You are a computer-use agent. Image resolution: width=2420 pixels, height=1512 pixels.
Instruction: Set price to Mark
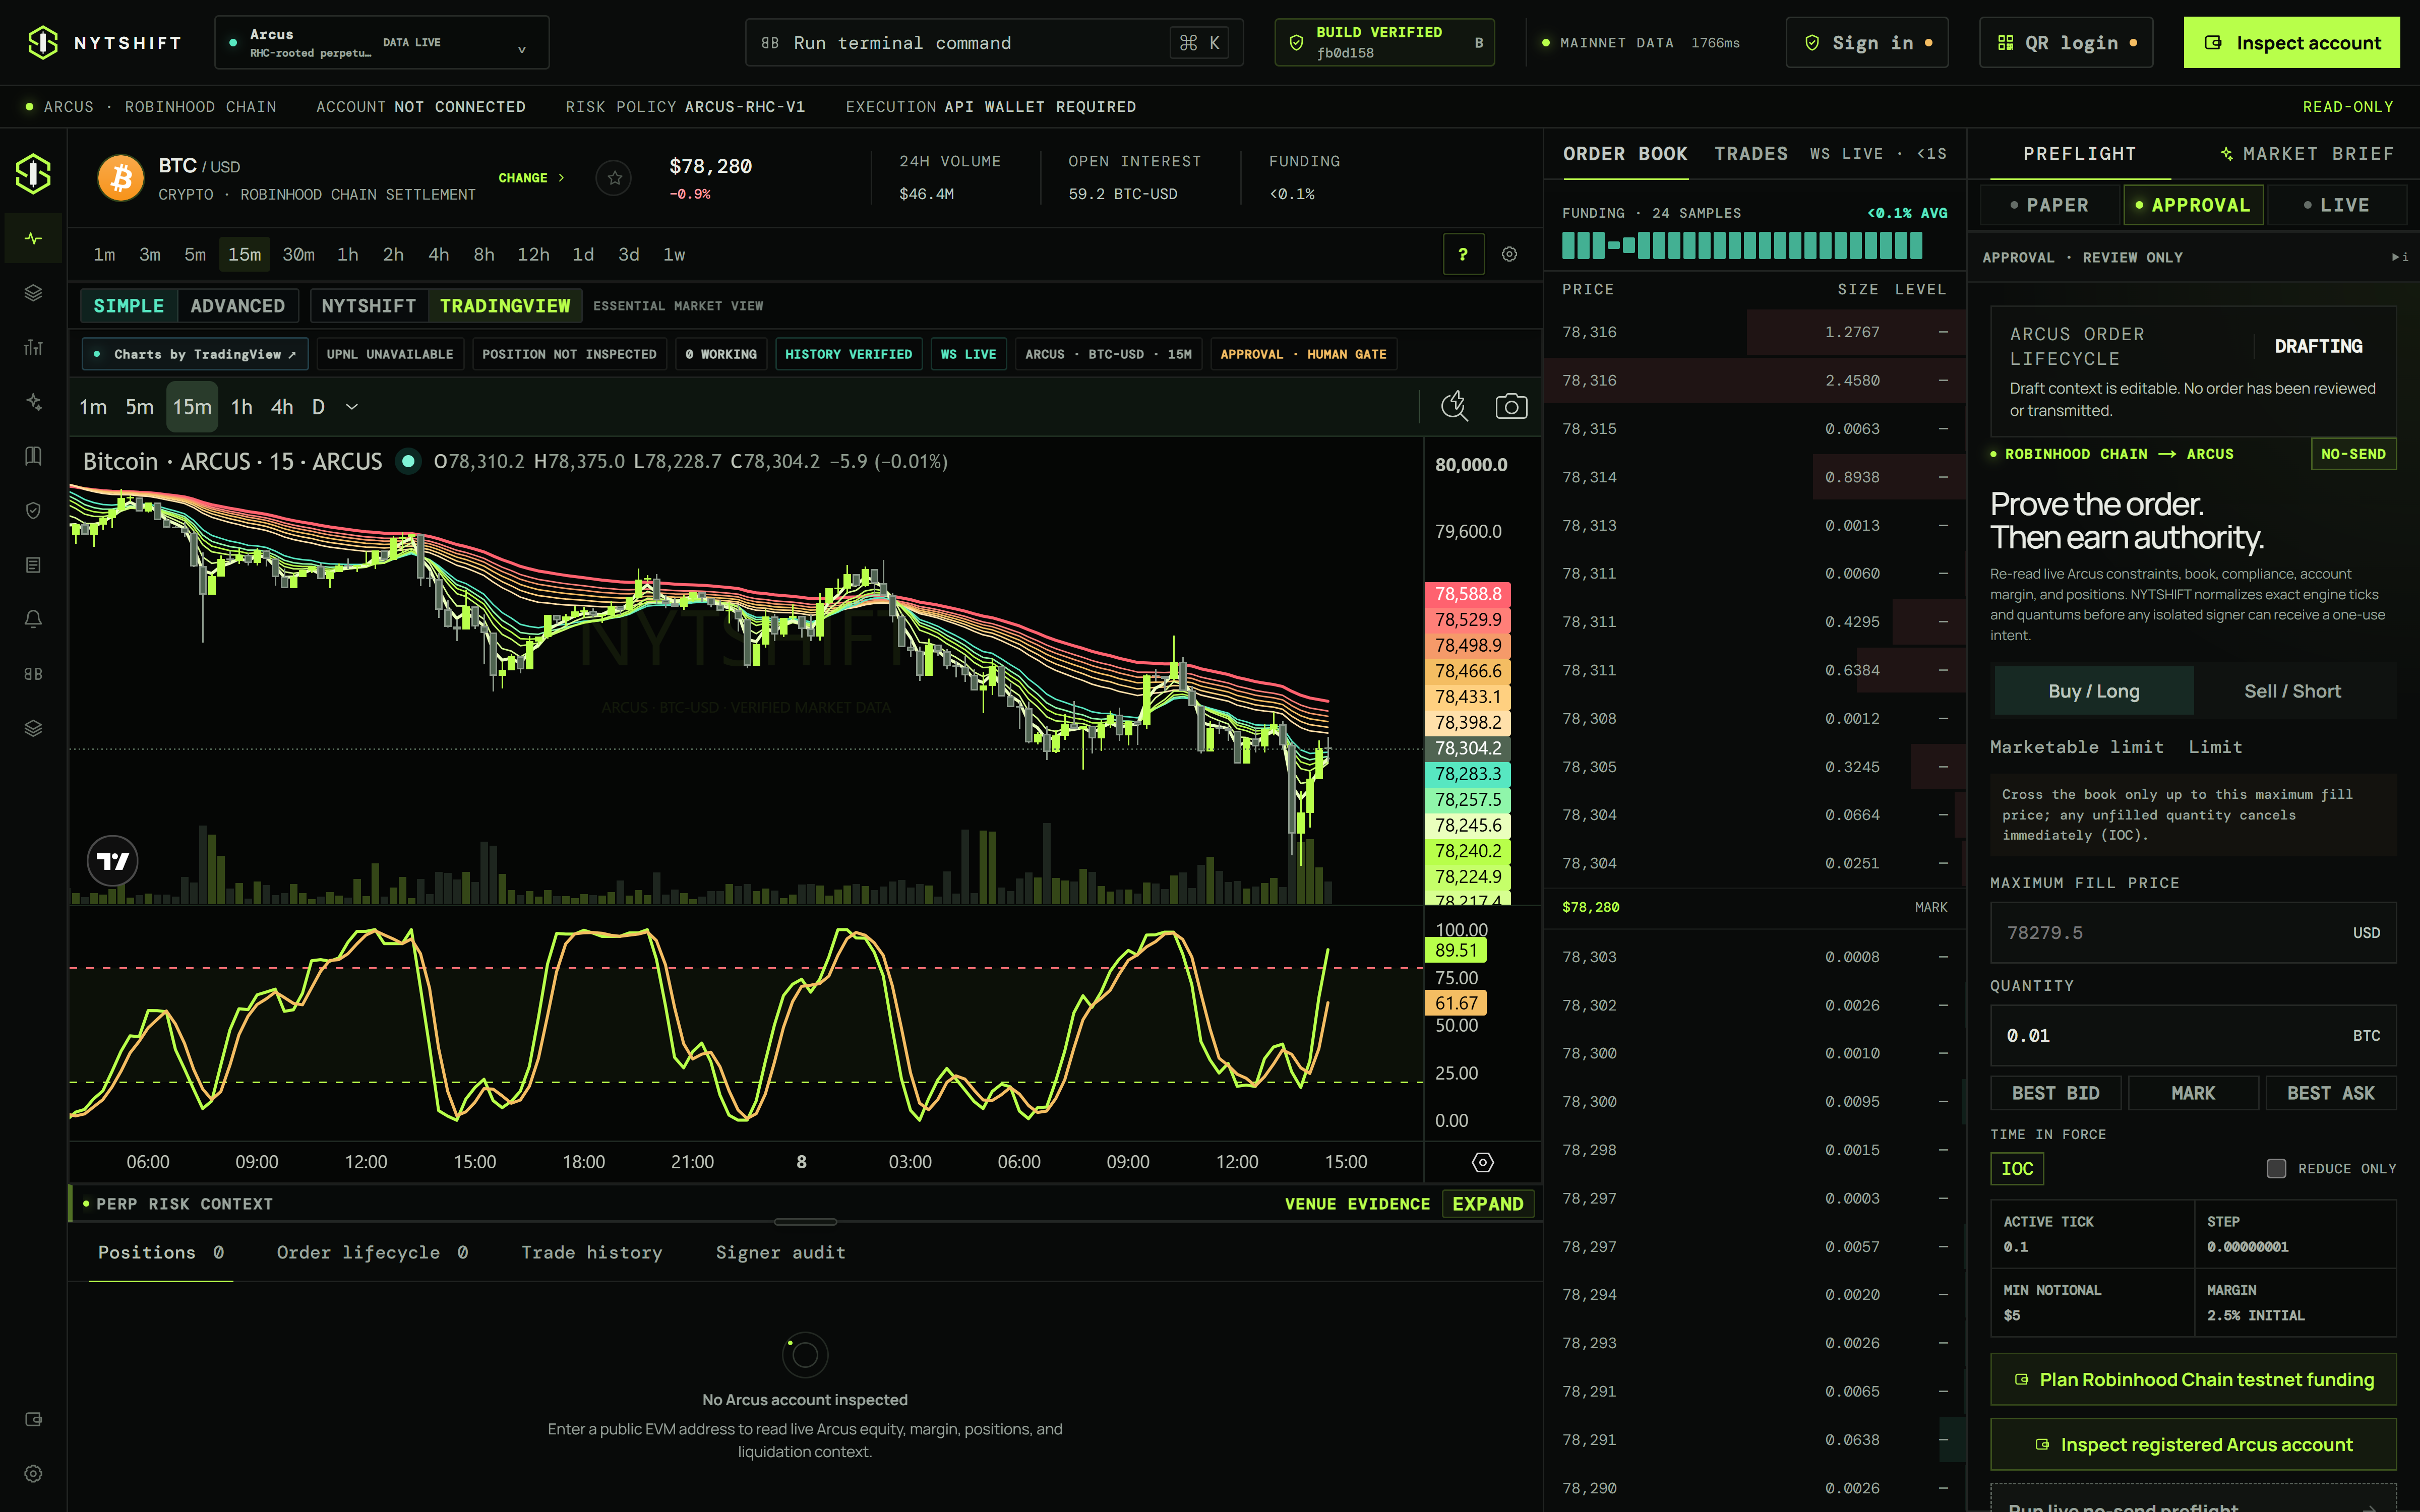2193,1093
